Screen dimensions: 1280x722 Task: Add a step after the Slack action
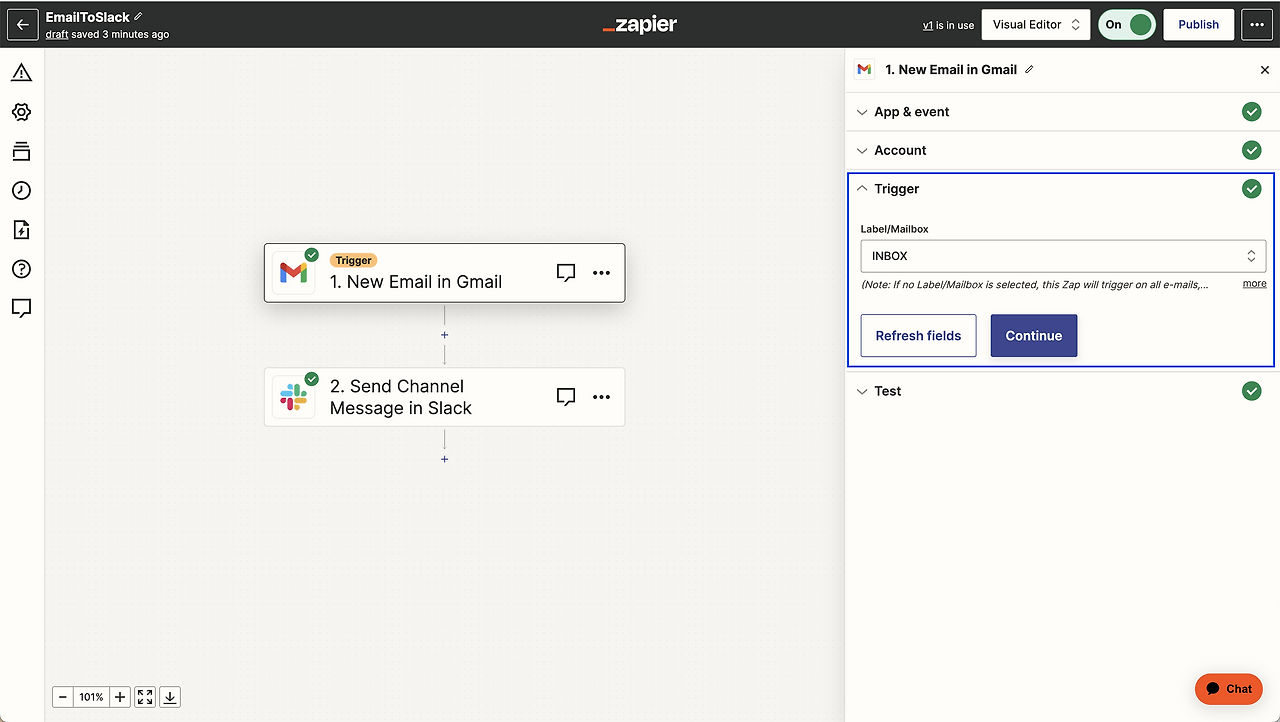pos(445,459)
